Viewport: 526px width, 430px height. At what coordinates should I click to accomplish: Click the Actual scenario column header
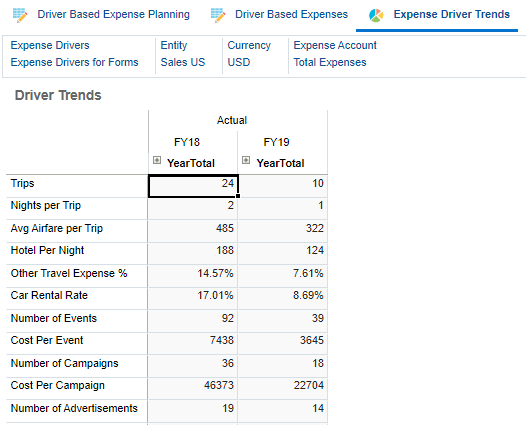(232, 120)
